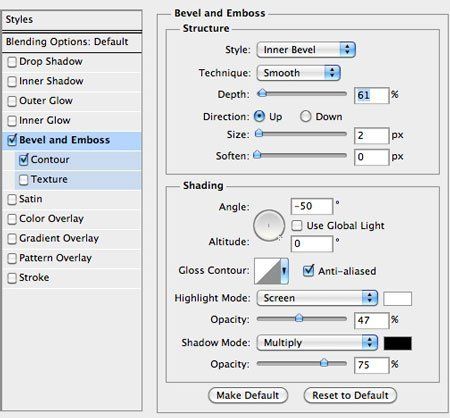Image resolution: width=450 pixels, height=418 pixels.
Task: Enable the Inner Shadow checkbox
Action: (x=12, y=82)
